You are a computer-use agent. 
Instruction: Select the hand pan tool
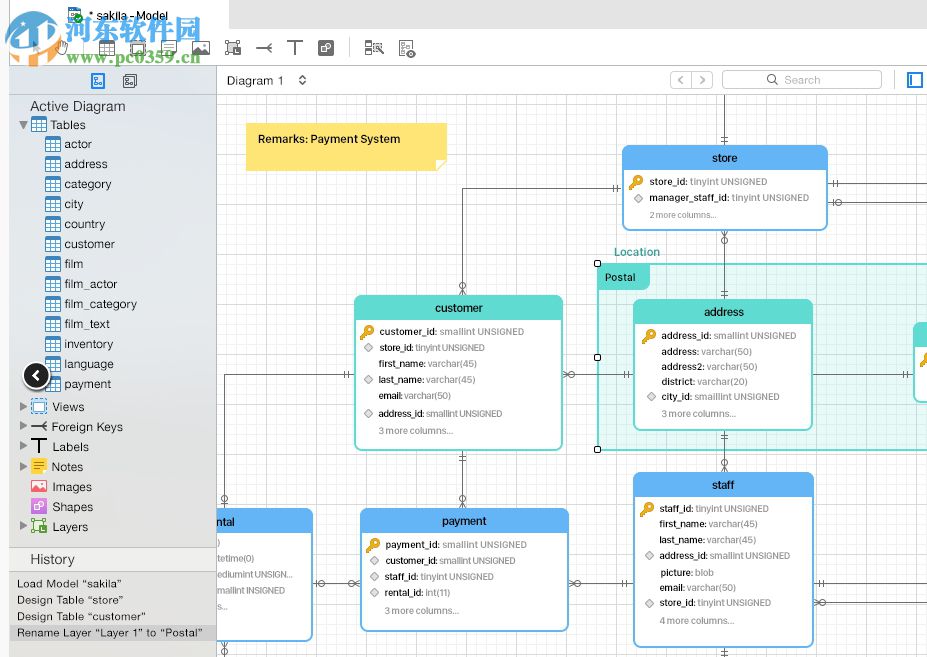[63, 47]
